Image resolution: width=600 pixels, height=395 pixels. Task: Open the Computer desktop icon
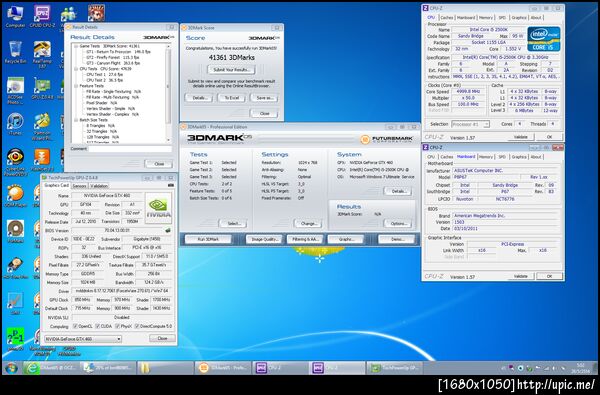click(x=15, y=16)
